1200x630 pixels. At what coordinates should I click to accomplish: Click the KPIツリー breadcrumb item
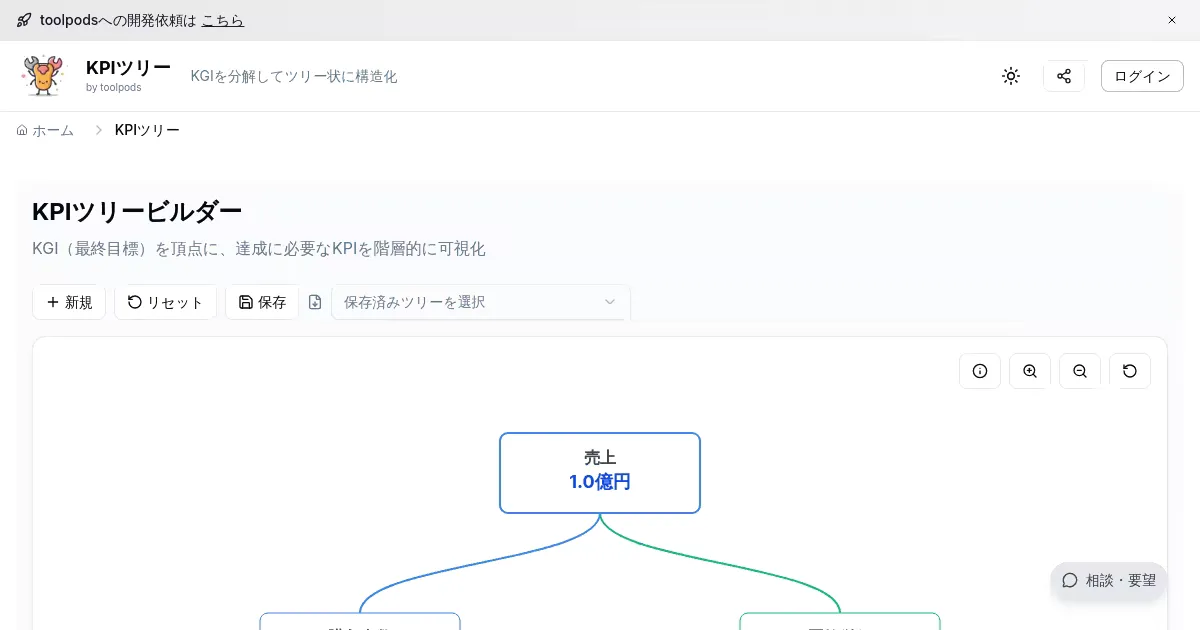coord(147,130)
